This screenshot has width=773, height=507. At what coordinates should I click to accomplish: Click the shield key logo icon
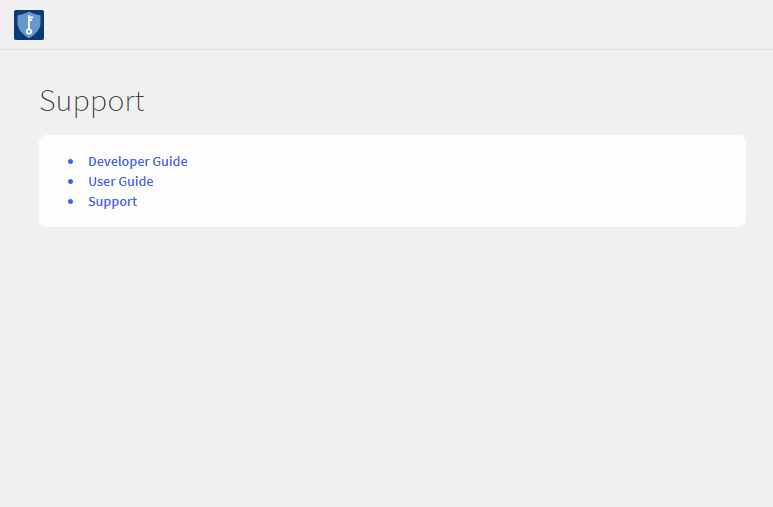29,25
